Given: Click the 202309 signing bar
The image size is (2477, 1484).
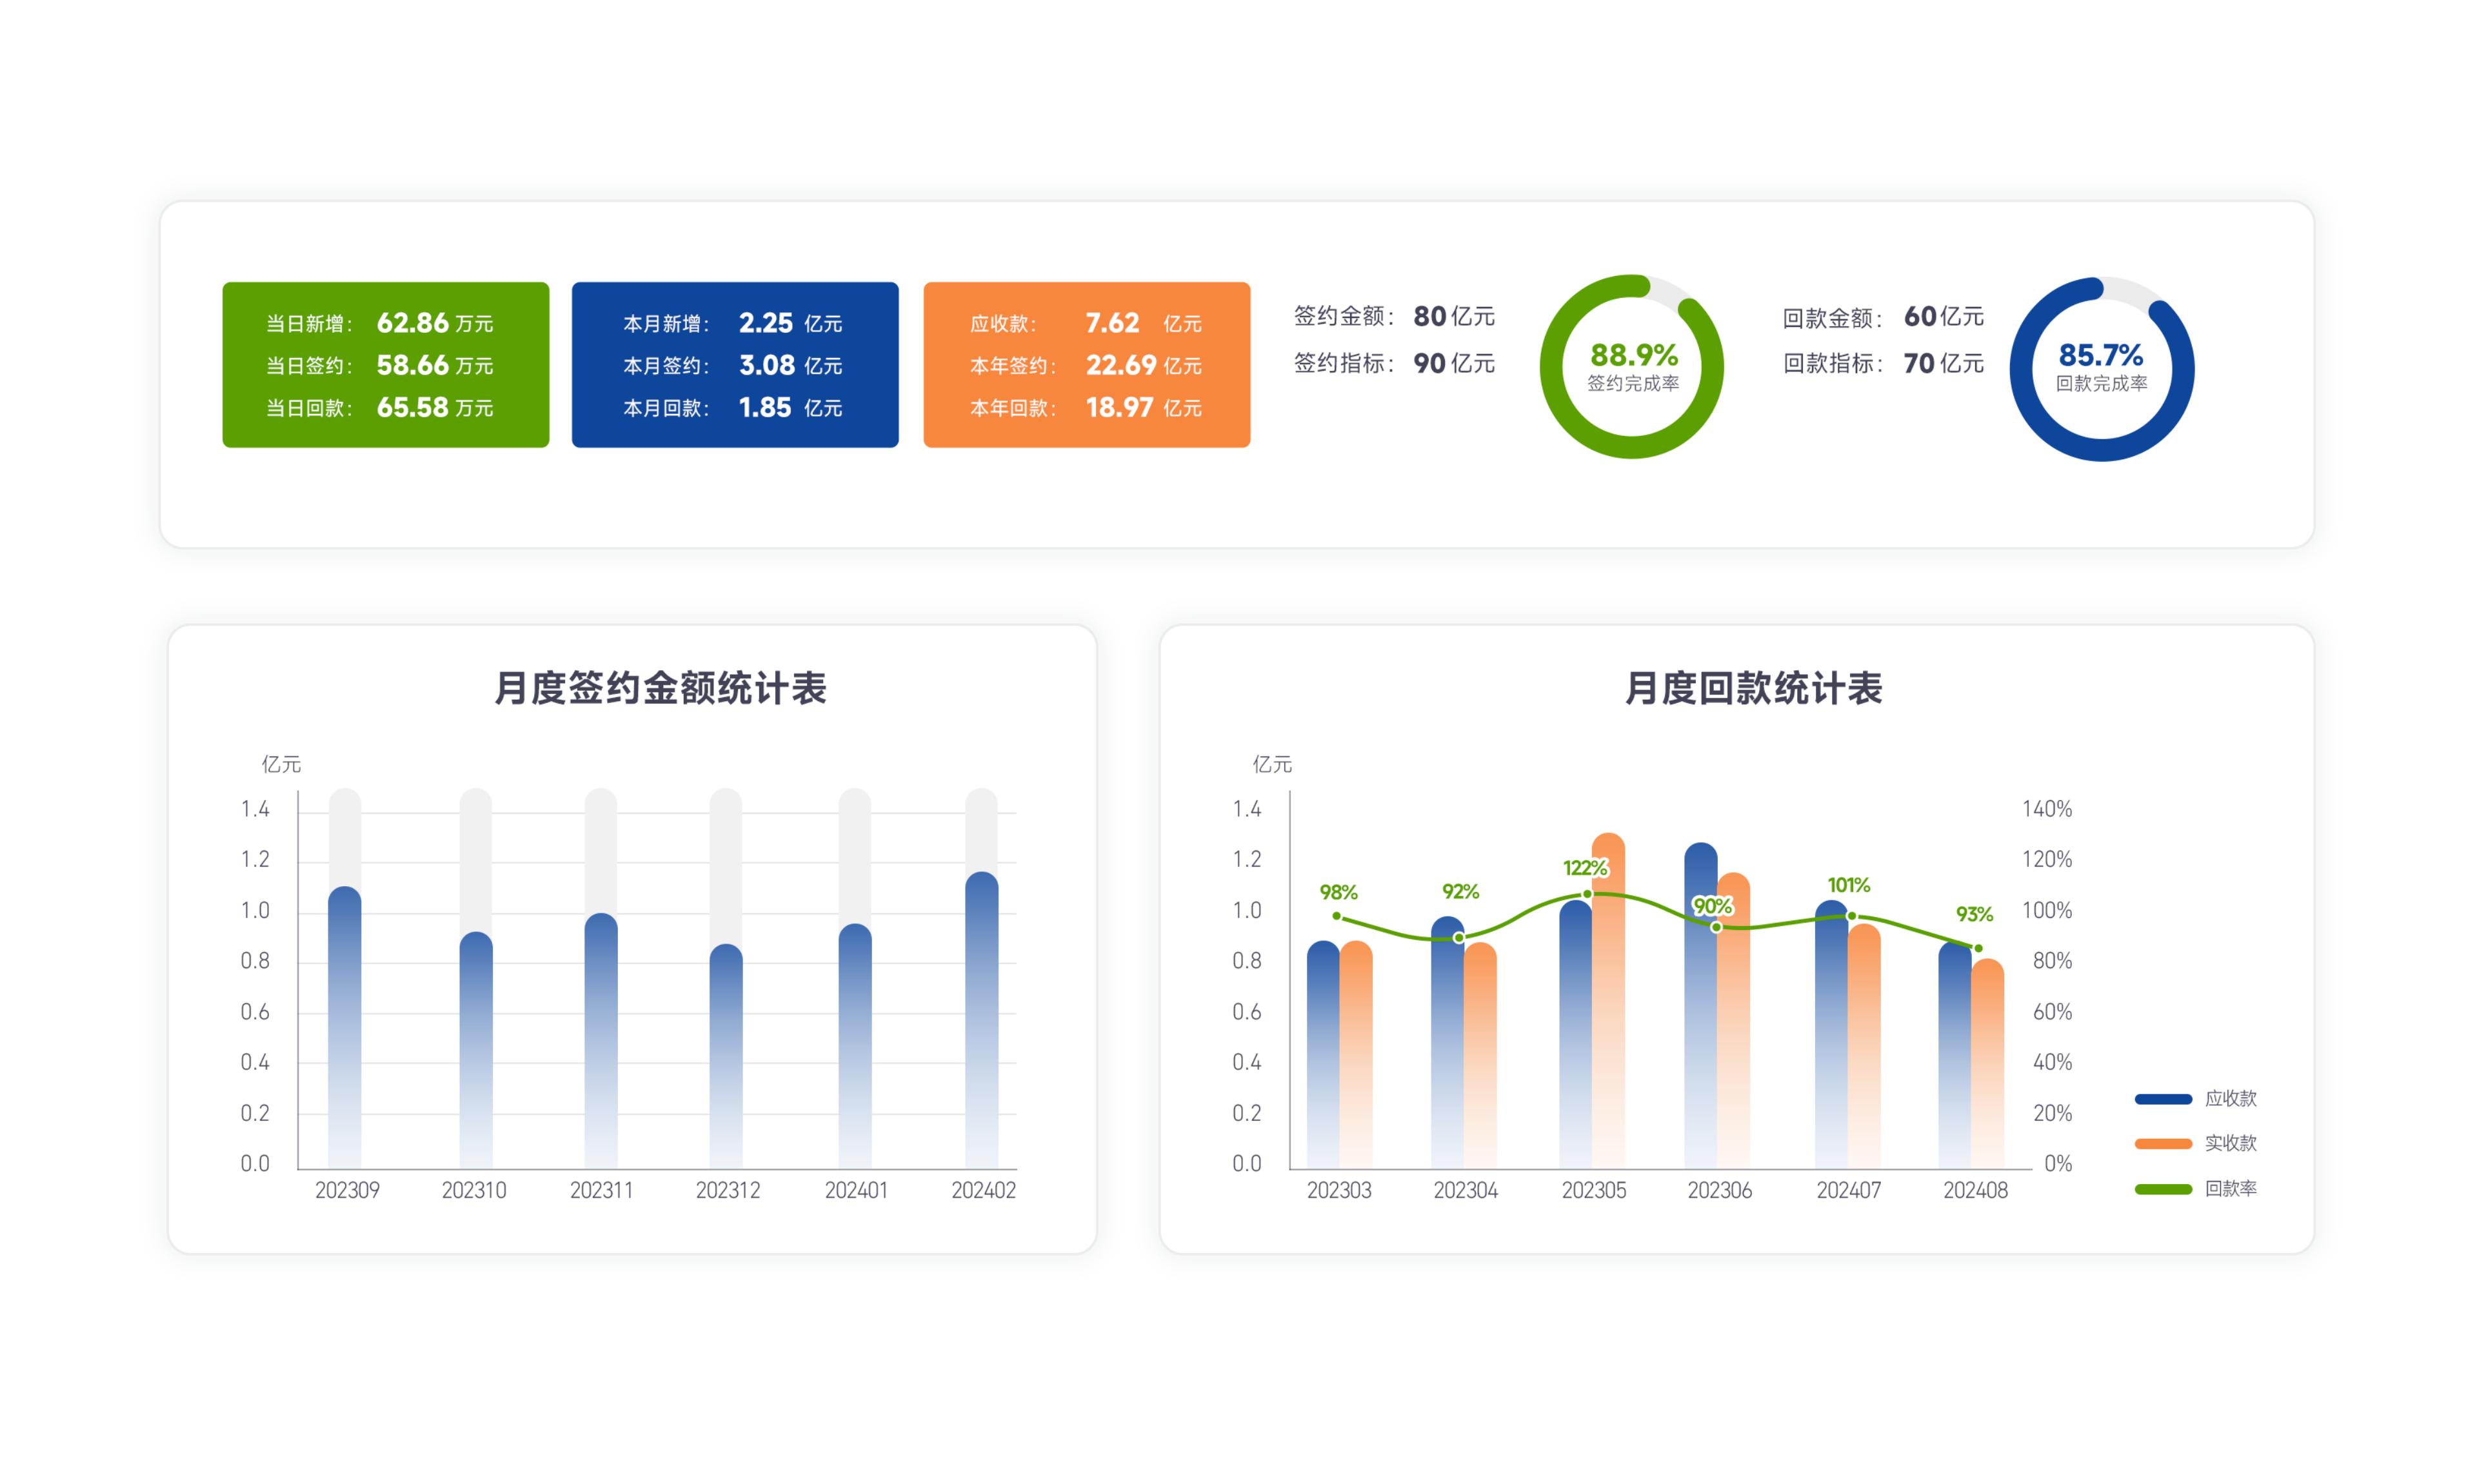Looking at the screenshot, I should click(345, 1027).
